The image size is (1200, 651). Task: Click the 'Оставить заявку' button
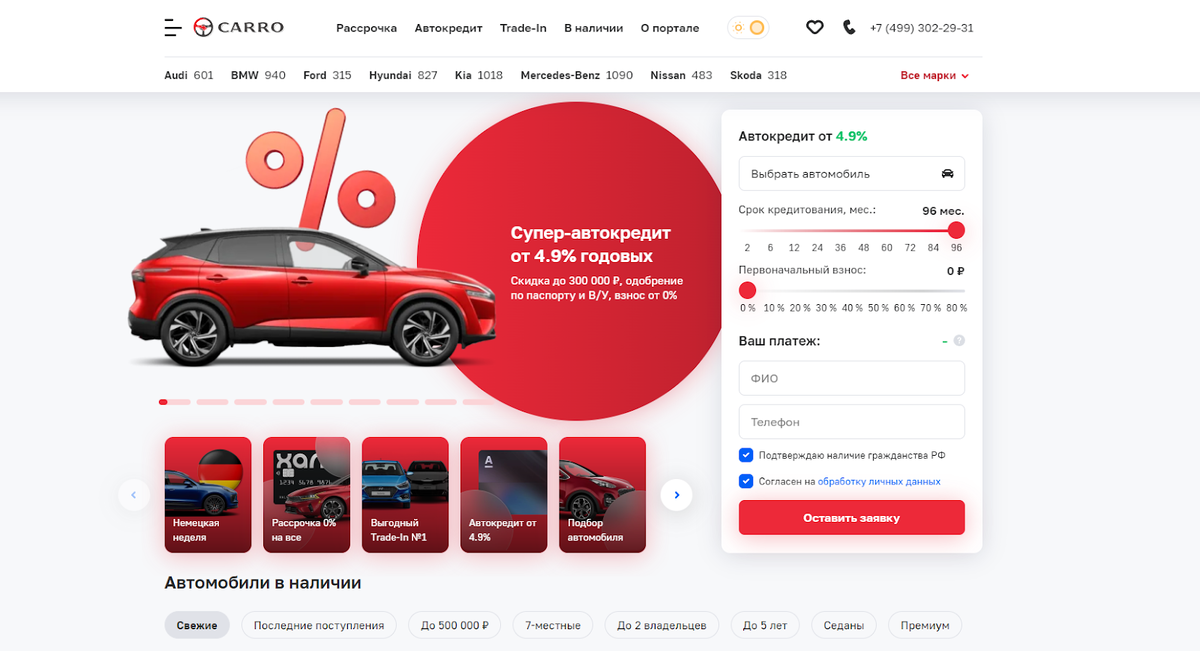pyautogui.click(x=852, y=518)
